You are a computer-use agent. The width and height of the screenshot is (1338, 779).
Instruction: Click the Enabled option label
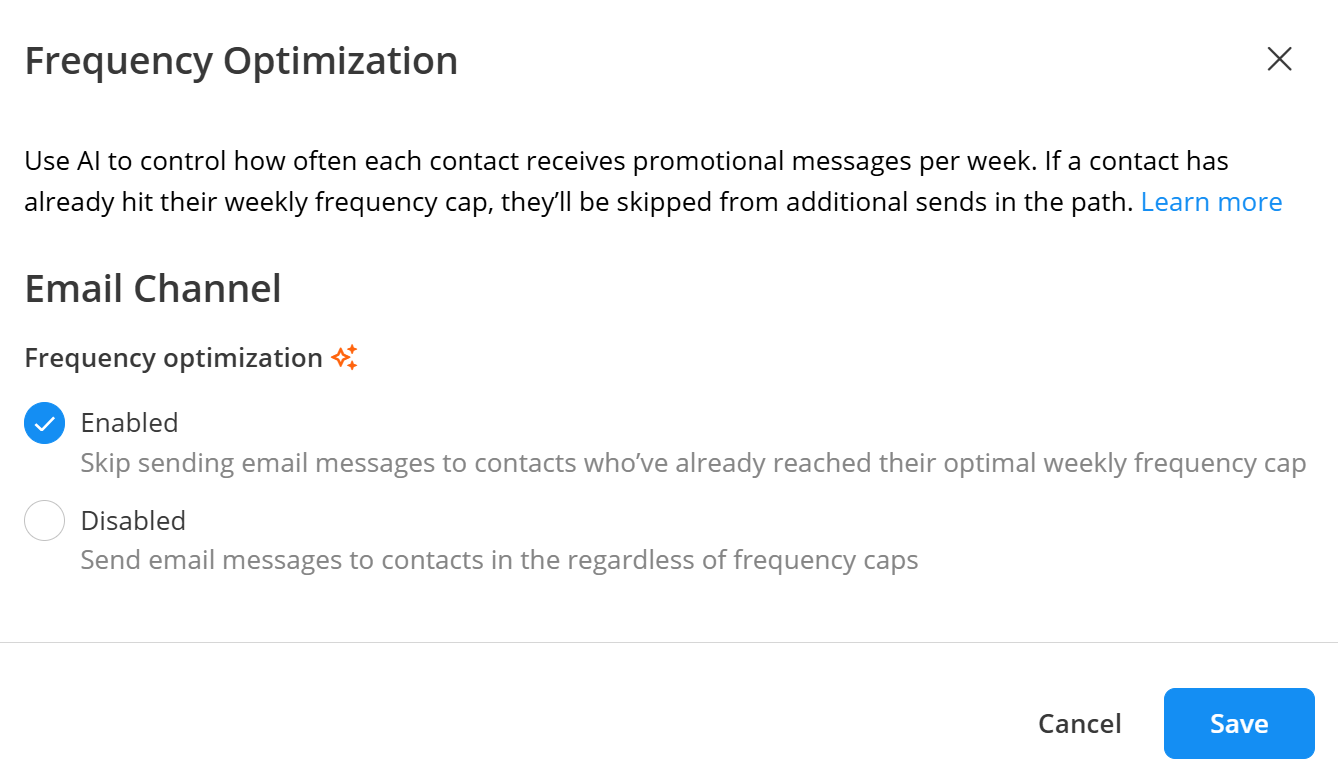[130, 423]
